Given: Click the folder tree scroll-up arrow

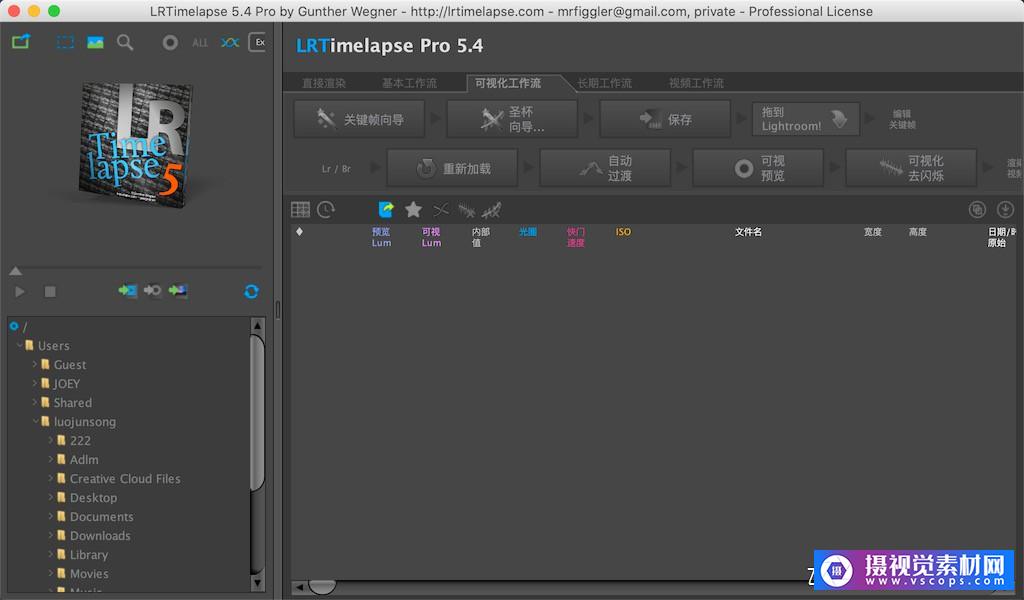Looking at the screenshot, I should (257, 325).
